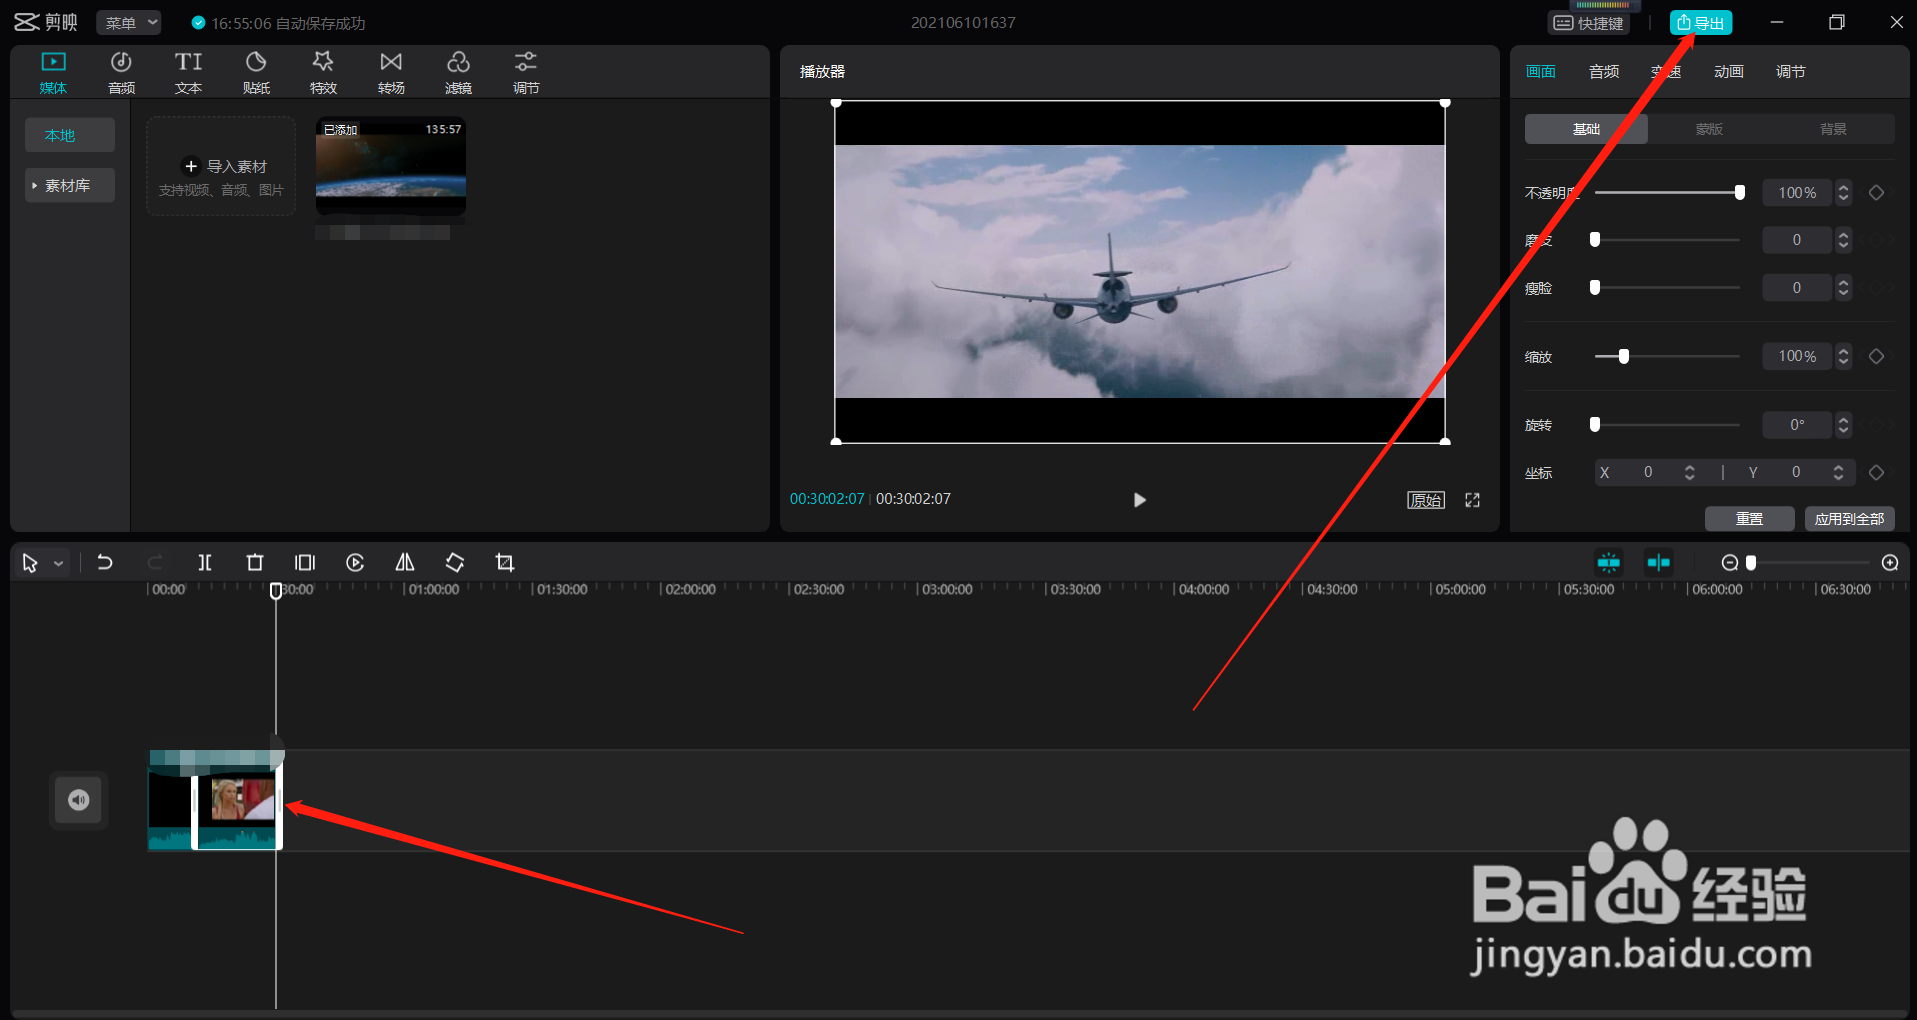1917x1020 pixels.
Task: Switch to 画面 properties tab
Action: point(1541,72)
